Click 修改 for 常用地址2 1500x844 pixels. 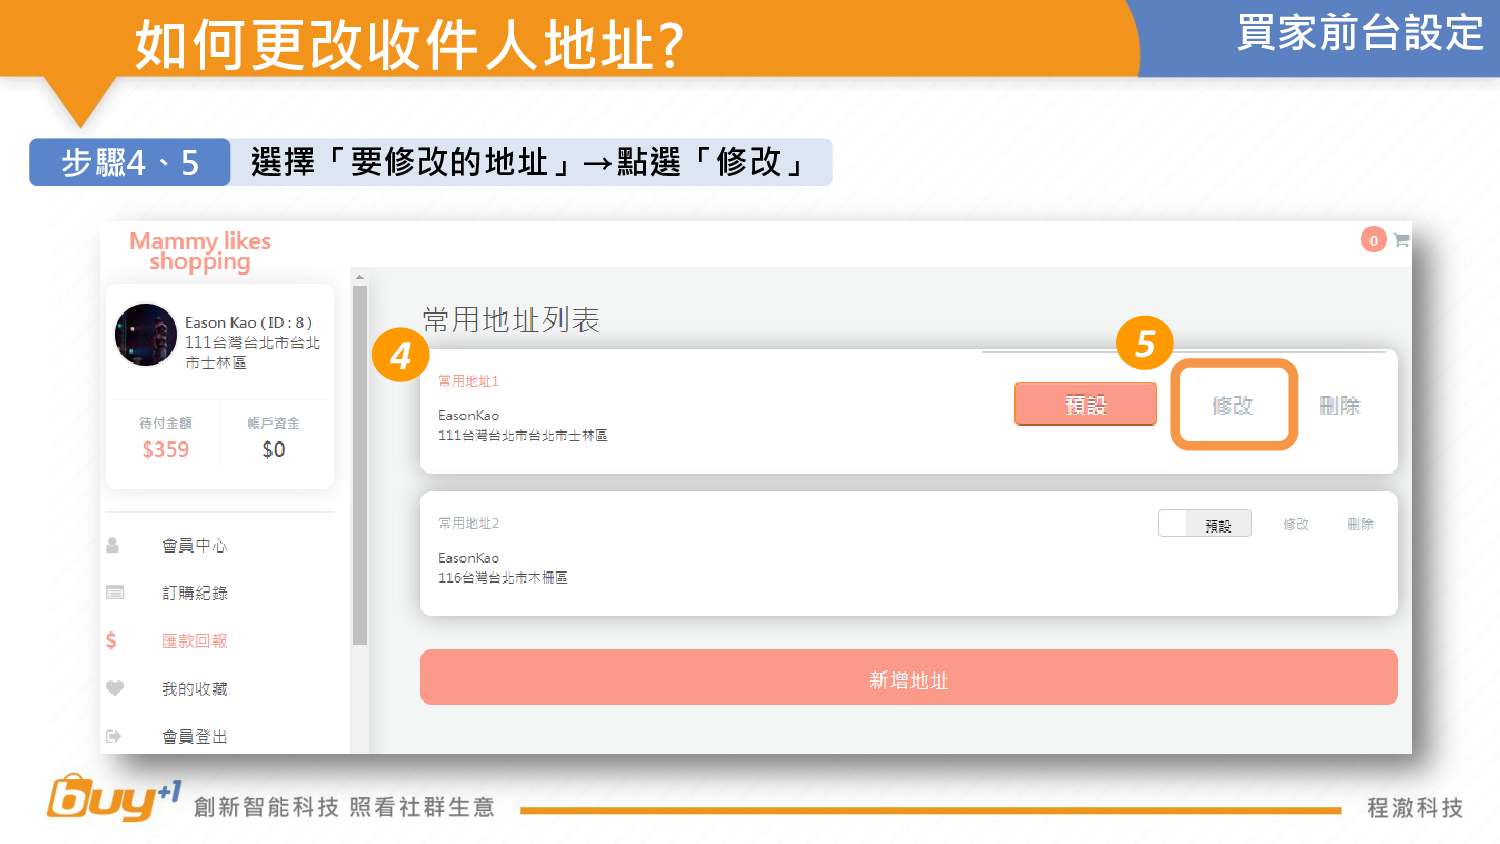click(x=1296, y=524)
